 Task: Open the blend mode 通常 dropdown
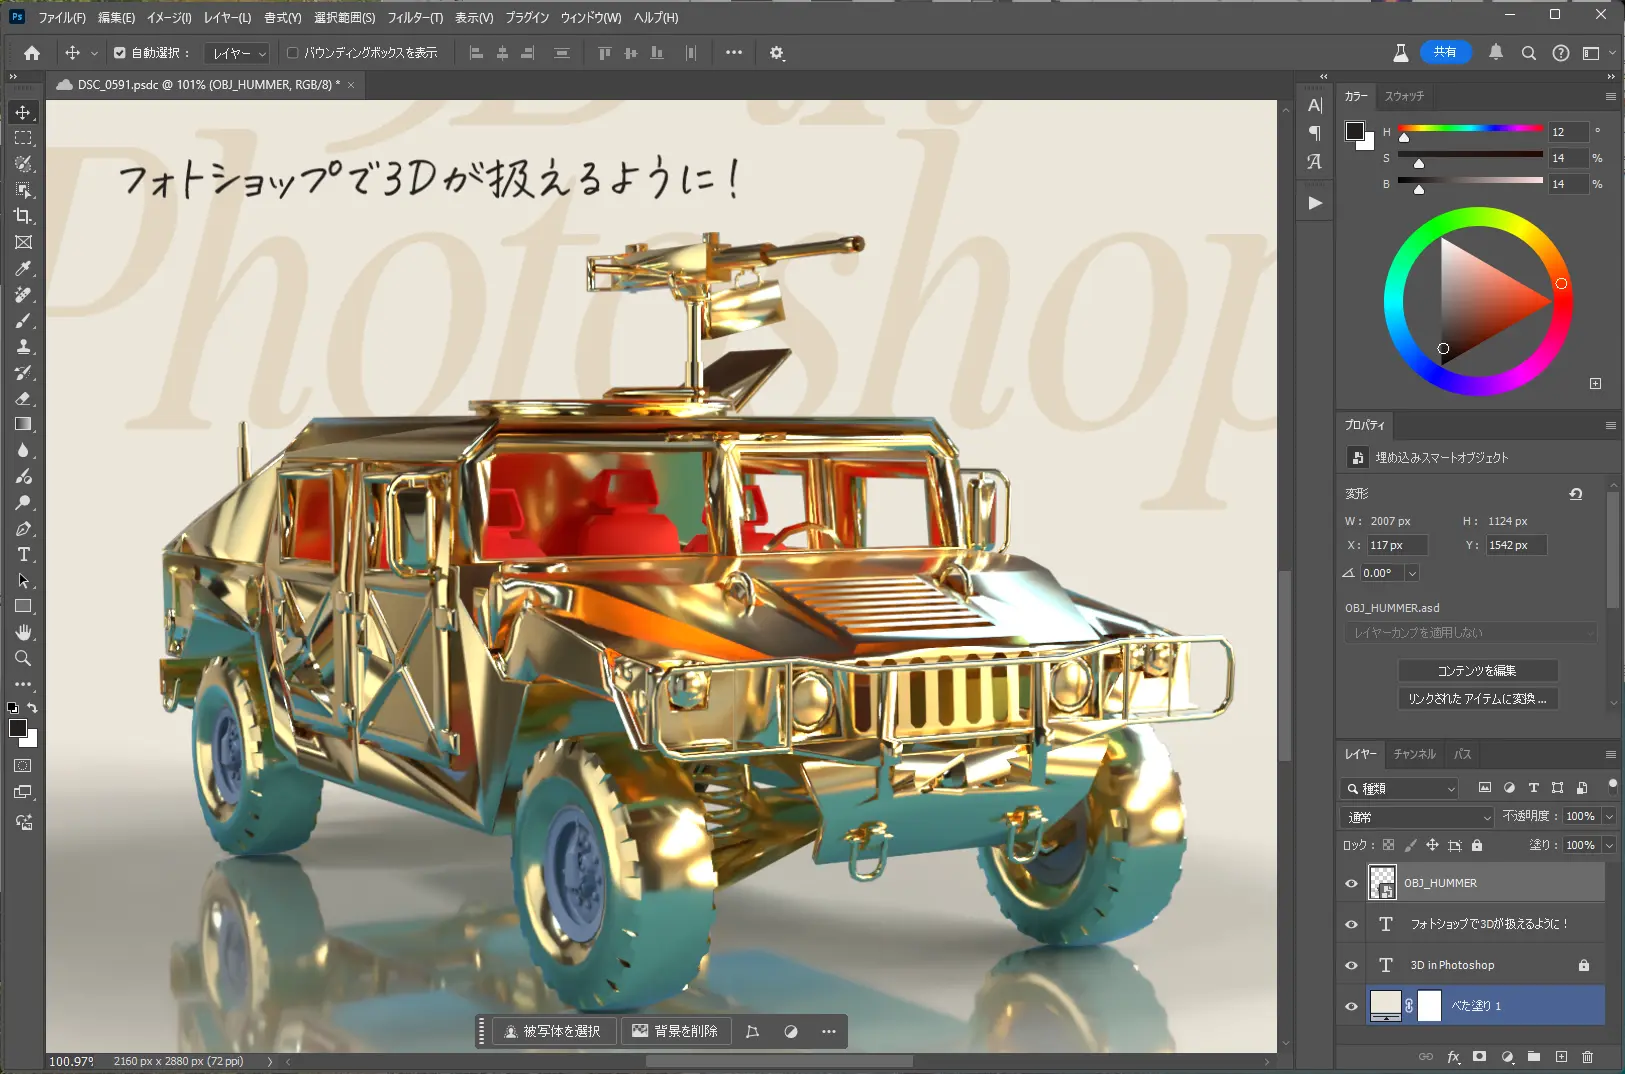coord(1416,817)
